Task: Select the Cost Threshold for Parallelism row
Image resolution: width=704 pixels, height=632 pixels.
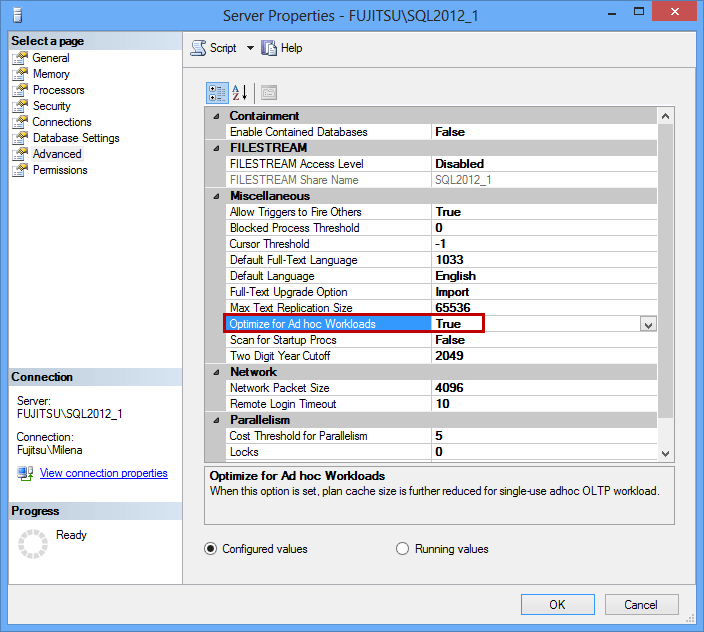Action: pyautogui.click(x=441, y=436)
